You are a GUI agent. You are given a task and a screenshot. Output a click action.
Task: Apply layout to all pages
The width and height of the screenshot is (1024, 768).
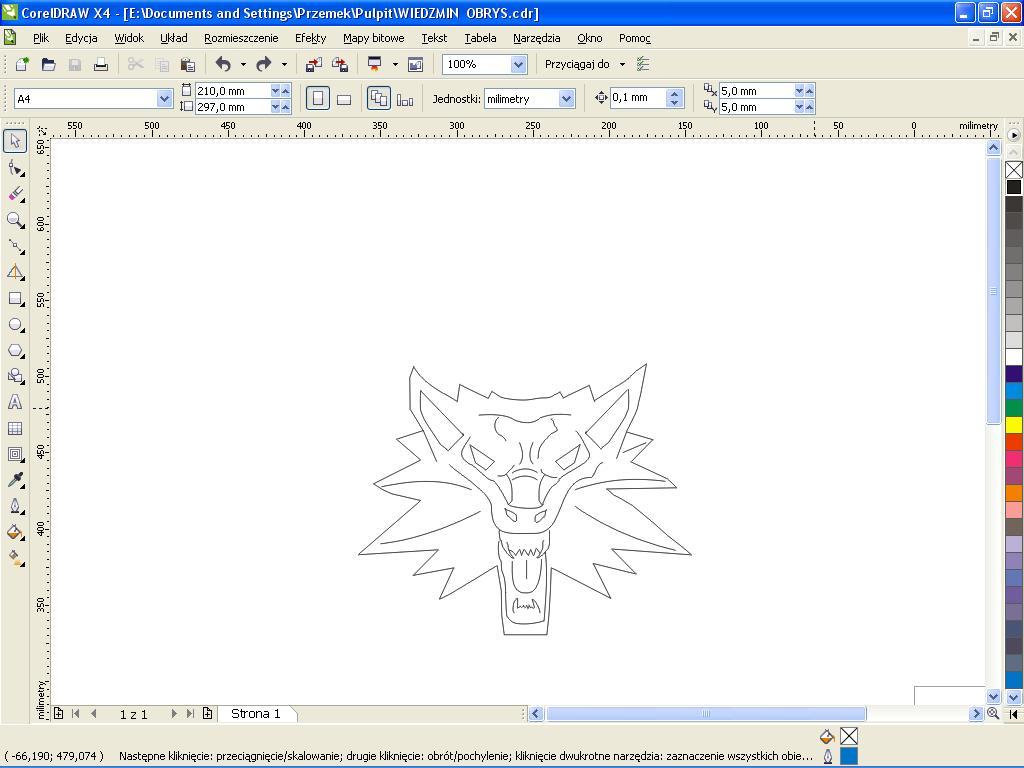[379, 99]
